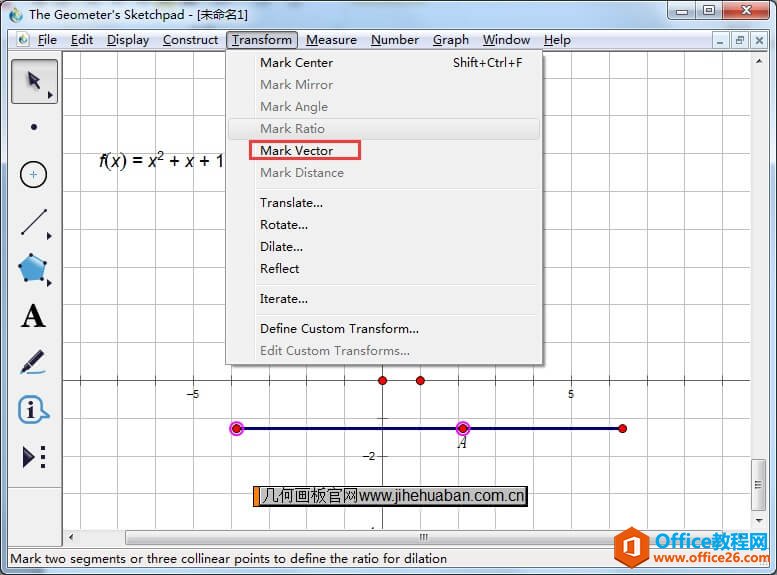Click the vertical scrollbar thumb
Viewport: 777px width, 575px height.
[758, 485]
